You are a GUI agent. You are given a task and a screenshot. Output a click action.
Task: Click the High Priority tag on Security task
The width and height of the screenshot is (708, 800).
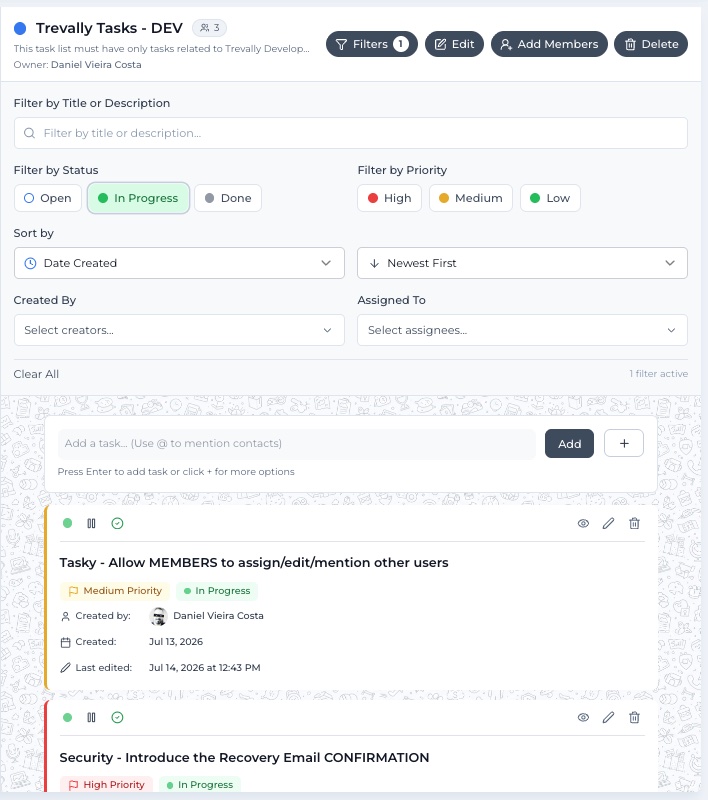[106, 785]
